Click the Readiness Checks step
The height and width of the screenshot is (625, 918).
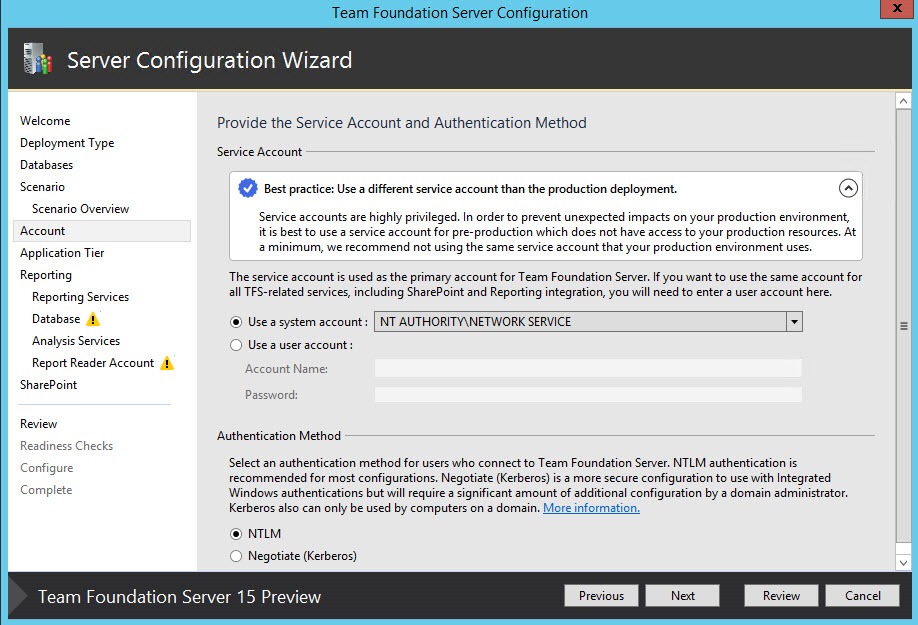pos(66,446)
